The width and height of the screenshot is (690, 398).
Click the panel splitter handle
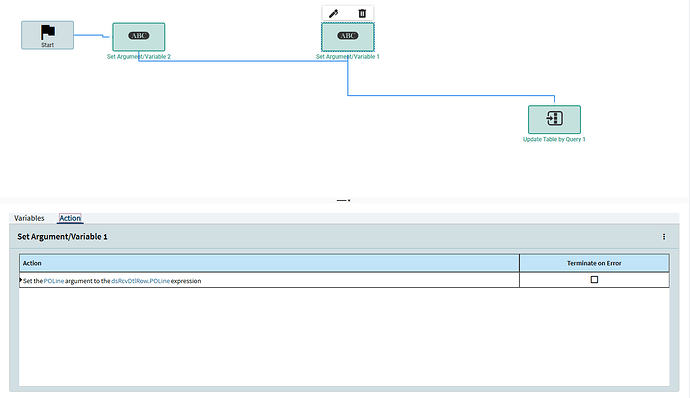click(x=344, y=200)
